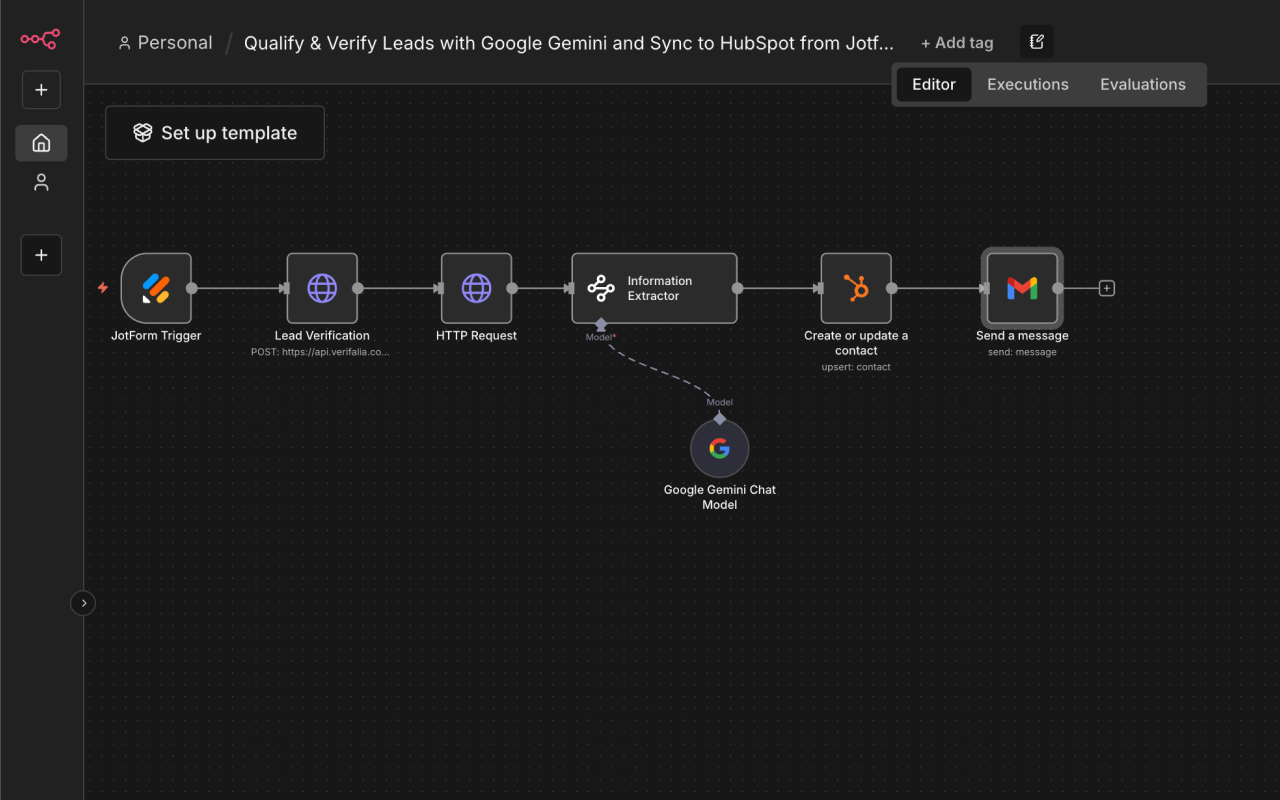Open the Home icon in the sidebar
Image resolution: width=1280 pixels, height=800 pixels.
point(41,142)
